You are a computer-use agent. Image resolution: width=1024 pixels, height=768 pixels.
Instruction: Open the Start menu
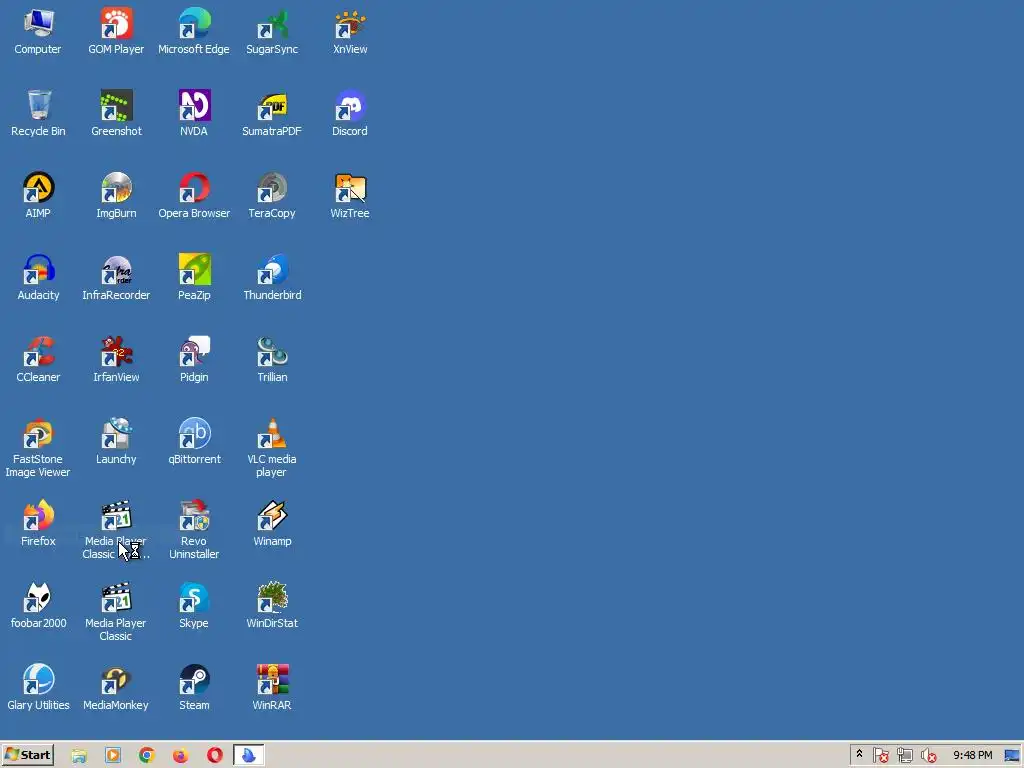point(27,755)
